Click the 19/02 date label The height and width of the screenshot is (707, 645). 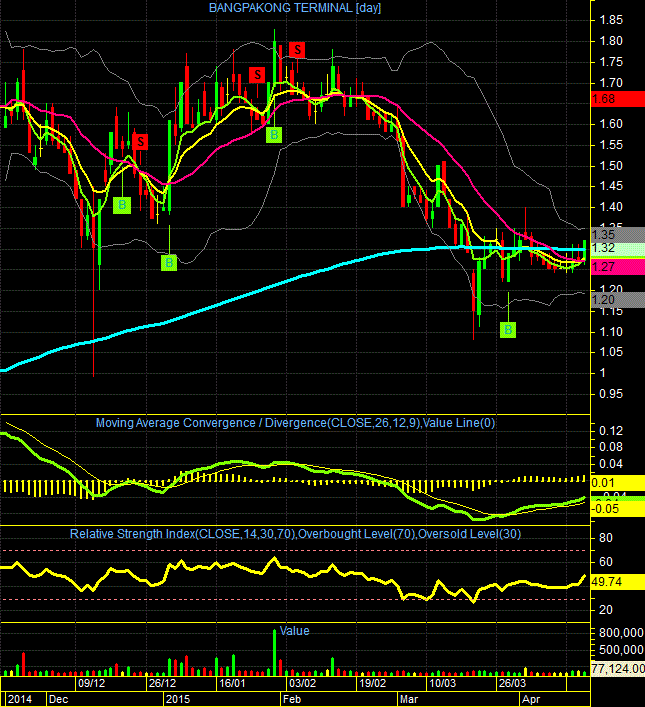pyautogui.click(x=372, y=683)
